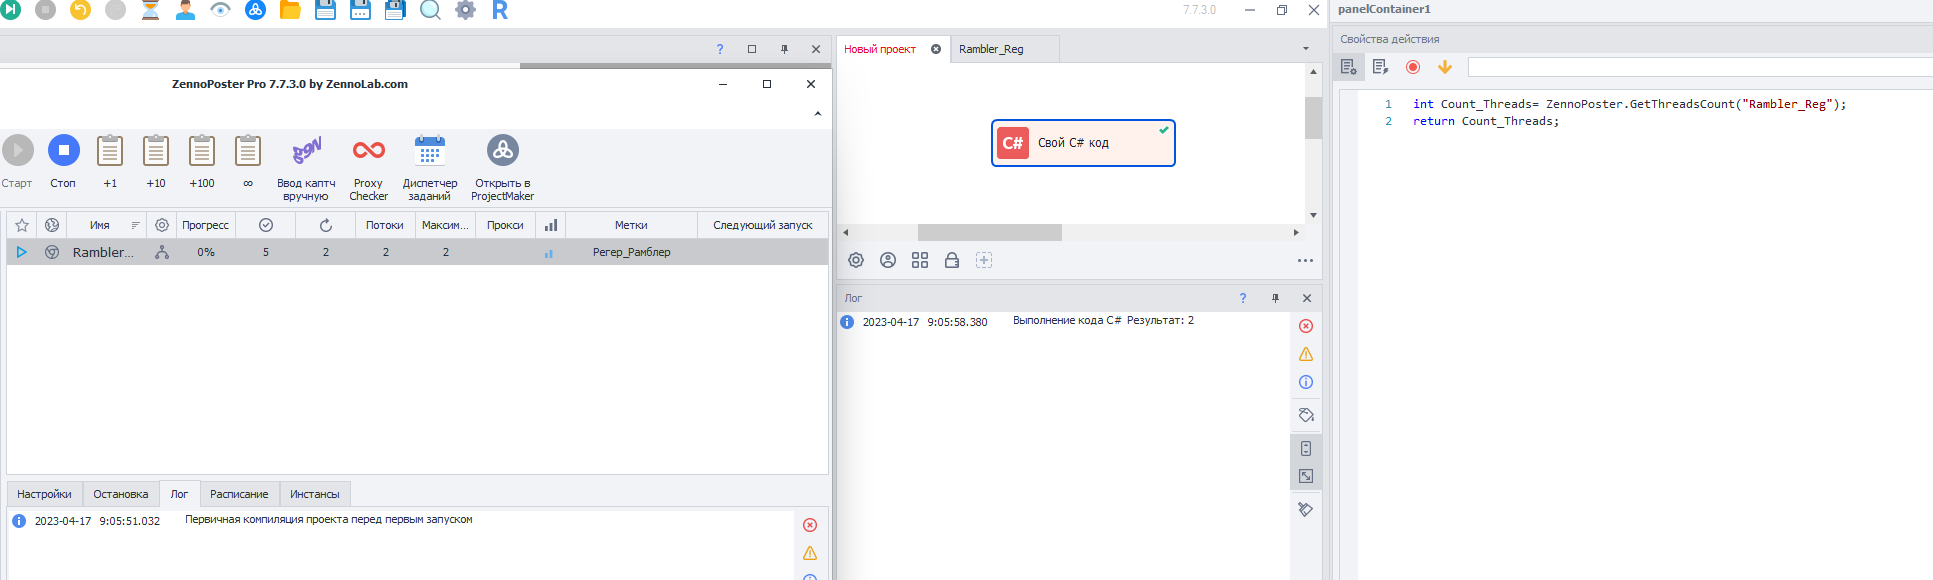Image resolution: width=1933 pixels, height=580 pixels.
Task: Click the canvas horizontal scrollbar thumb
Action: (x=990, y=232)
